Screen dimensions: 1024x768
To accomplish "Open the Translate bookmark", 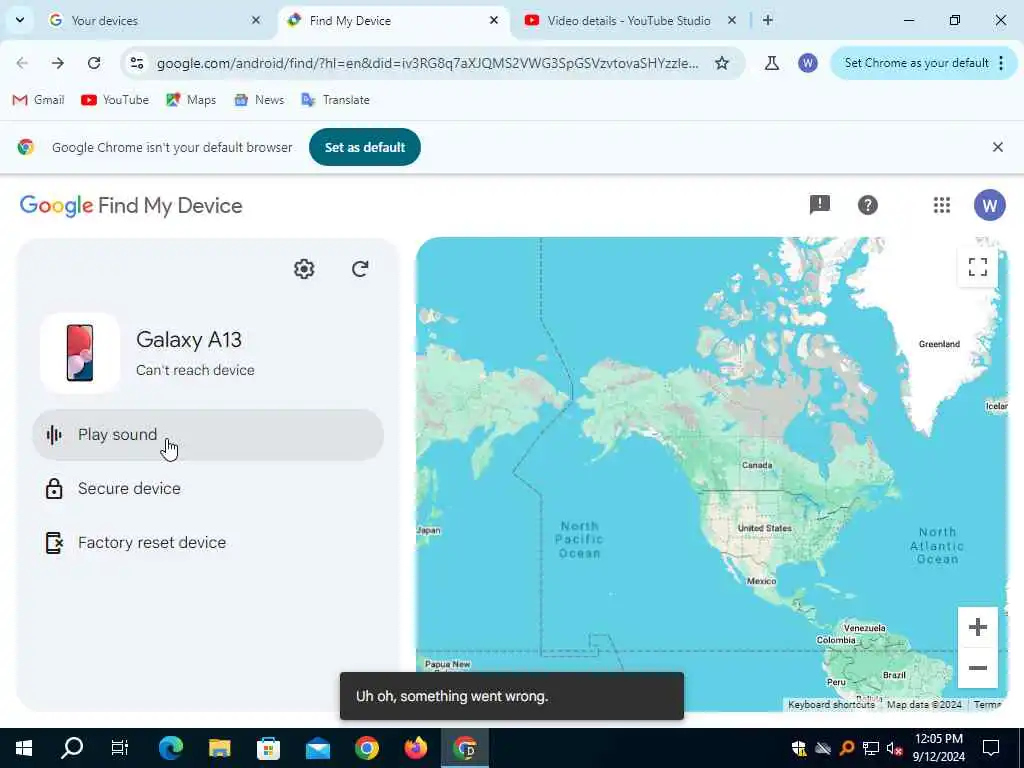I will click(336, 100).
